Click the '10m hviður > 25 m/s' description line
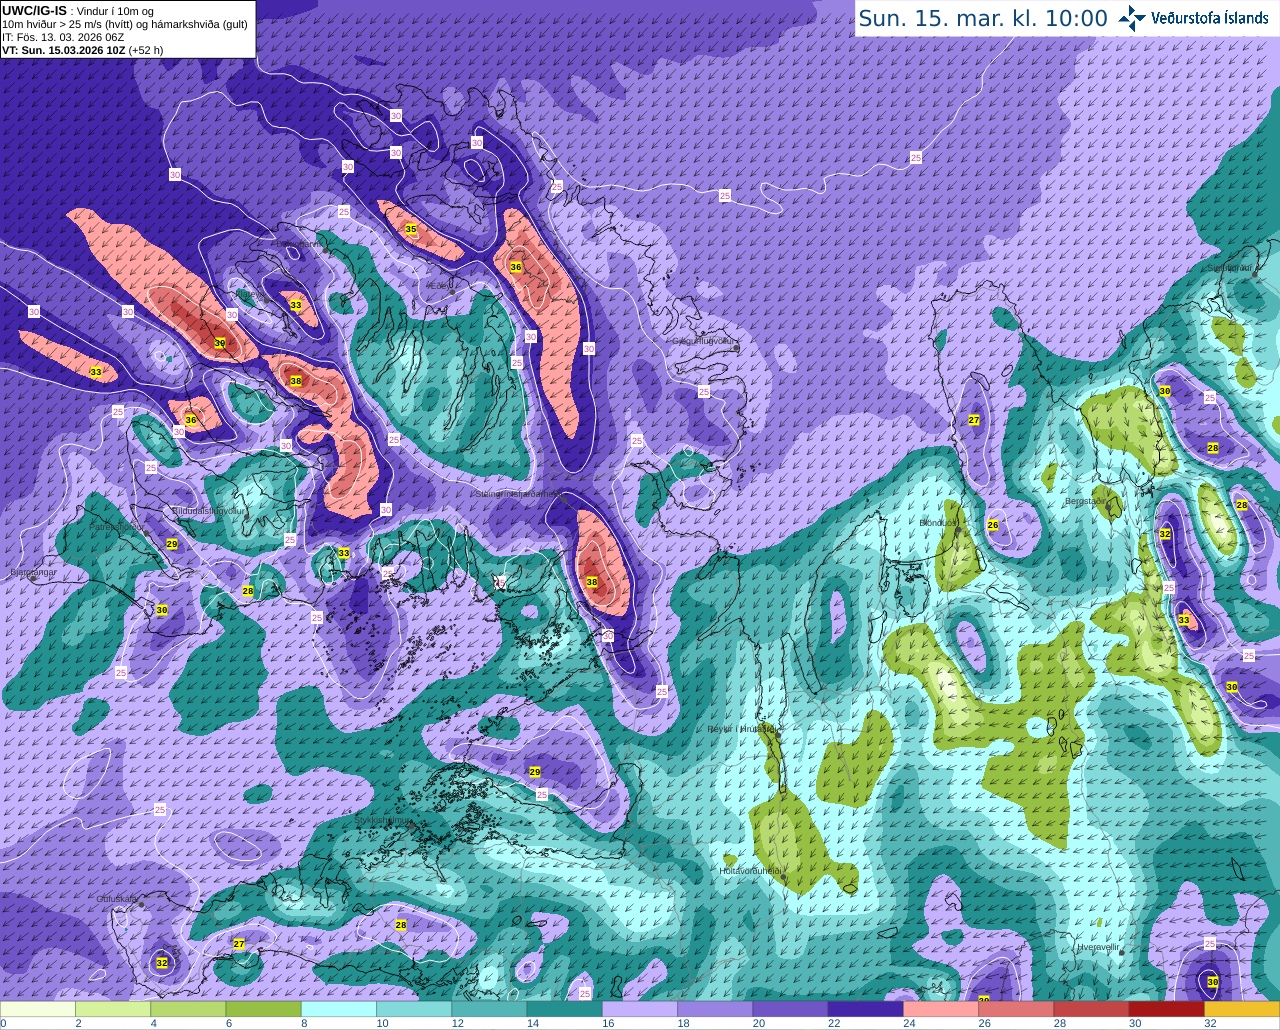Viewport: 1280px width, 1030px height. tap(125, 24)
